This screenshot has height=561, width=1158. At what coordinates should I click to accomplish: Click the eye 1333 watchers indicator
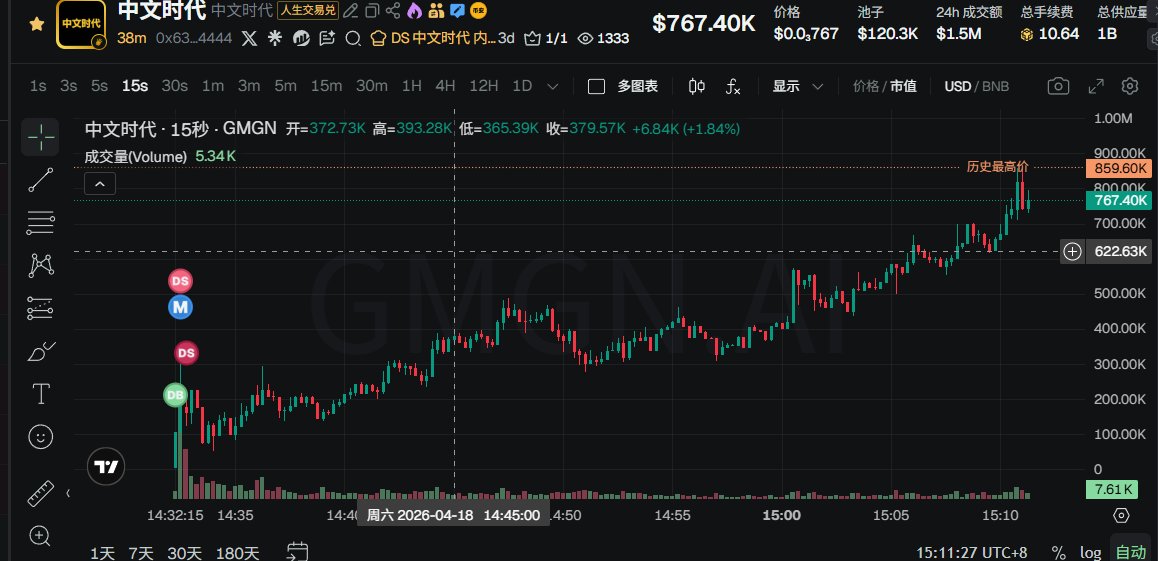[x=603, y=38]
